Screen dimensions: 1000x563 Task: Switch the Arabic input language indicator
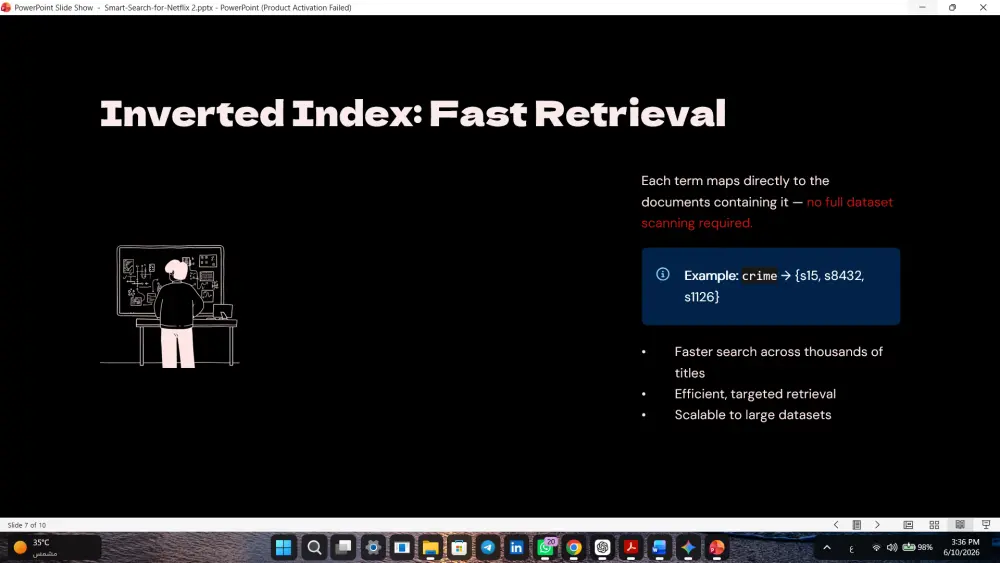851,548
